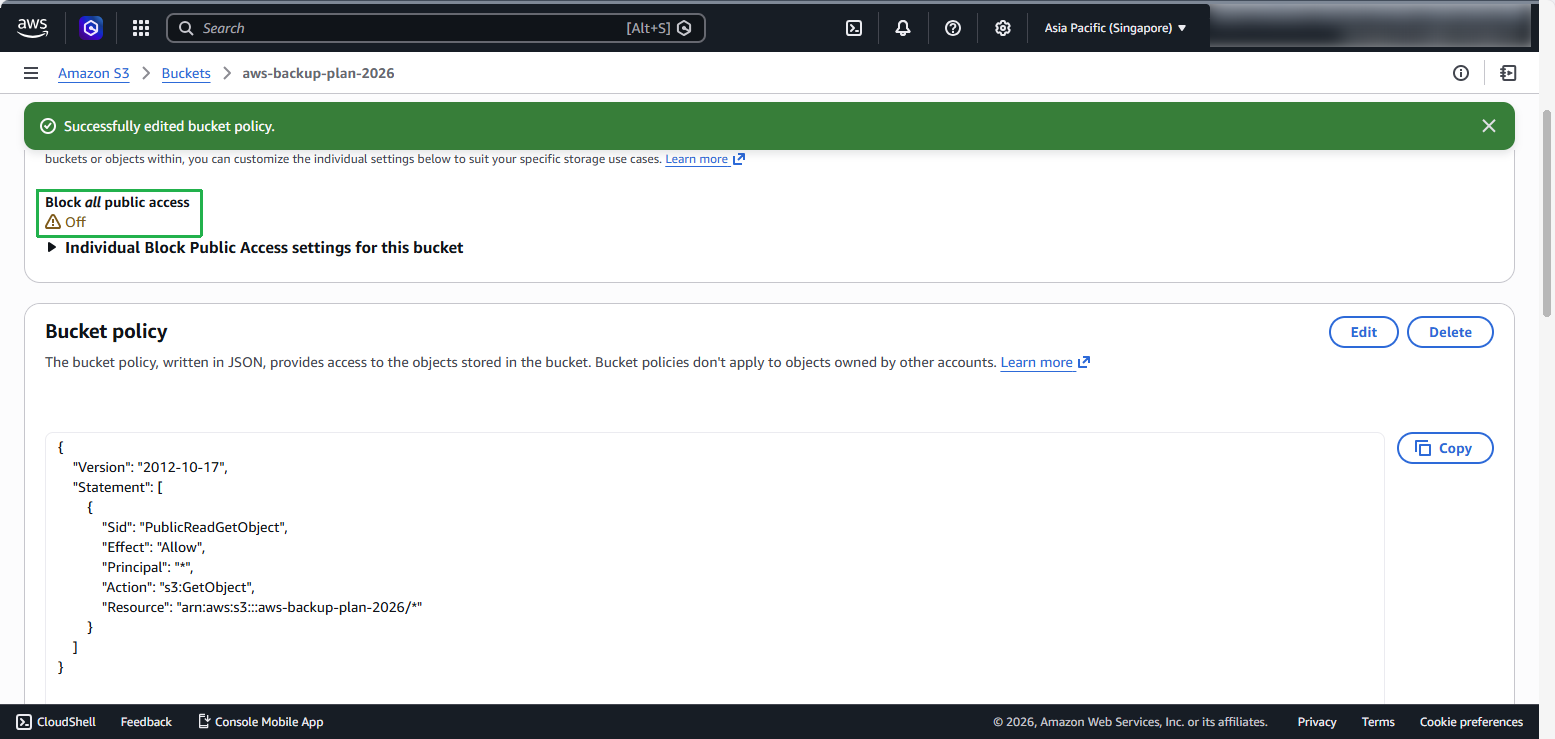Open CloudShell from footer
This screenshot has width=1555, height=739.
tap(56, 721)
